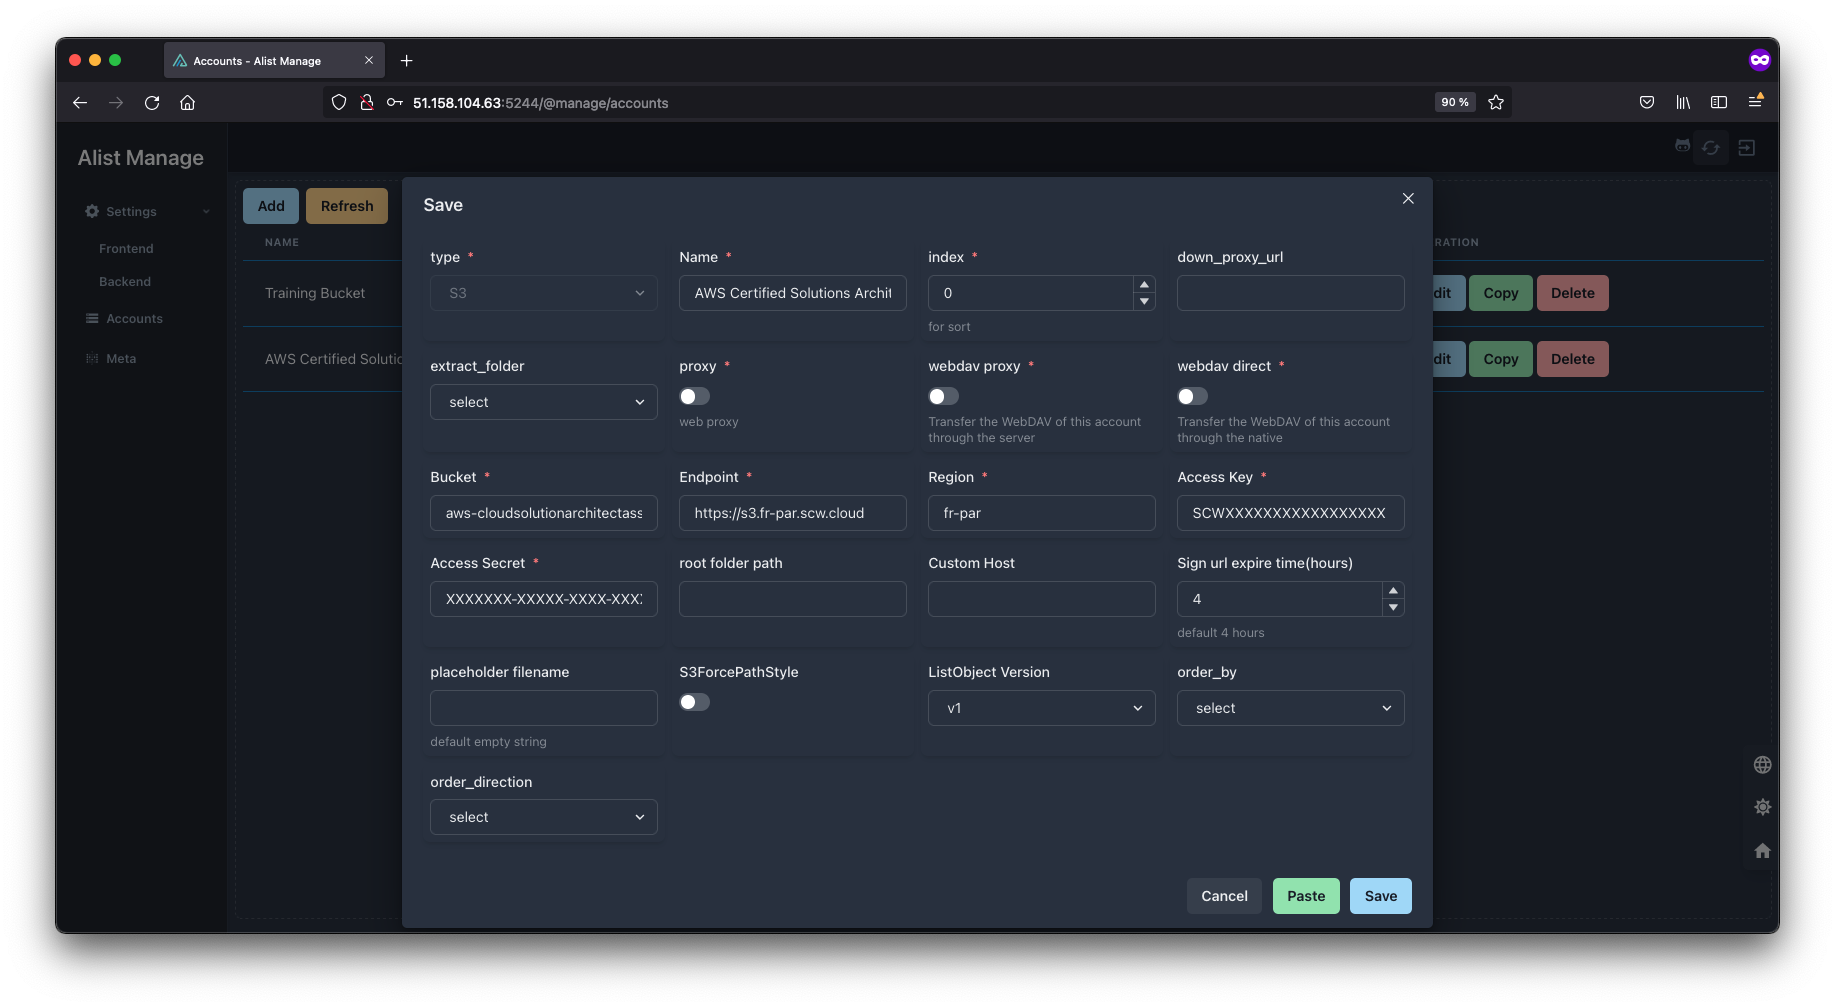Open the browser hamburger menu
The height and width of the screenshot is (1007, 1835).
1755,101
